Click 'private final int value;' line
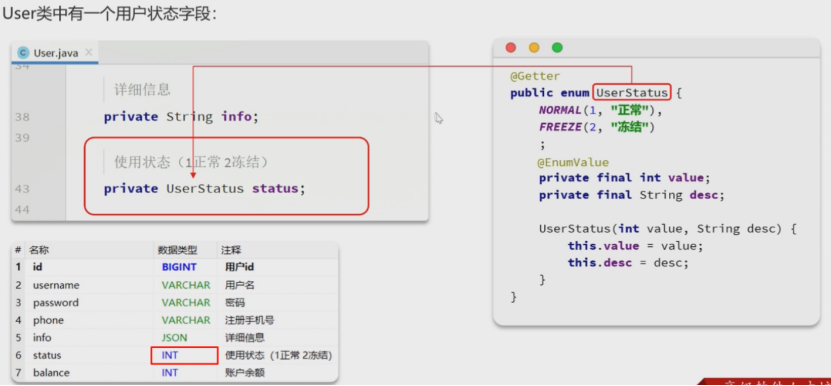Screen dimensions: 831x386 (x=624, y=178)
